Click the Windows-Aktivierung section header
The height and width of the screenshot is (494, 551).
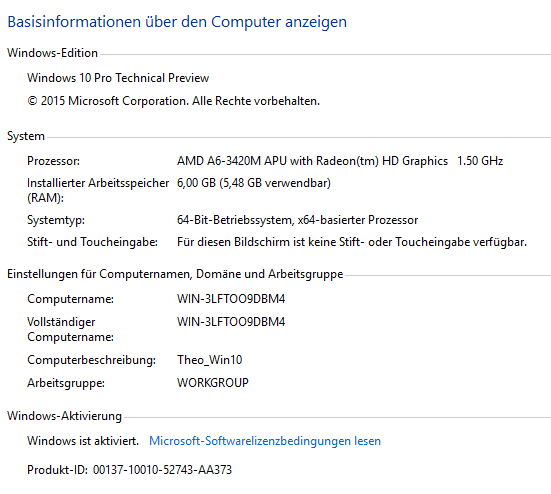click(x=64, y=416)
